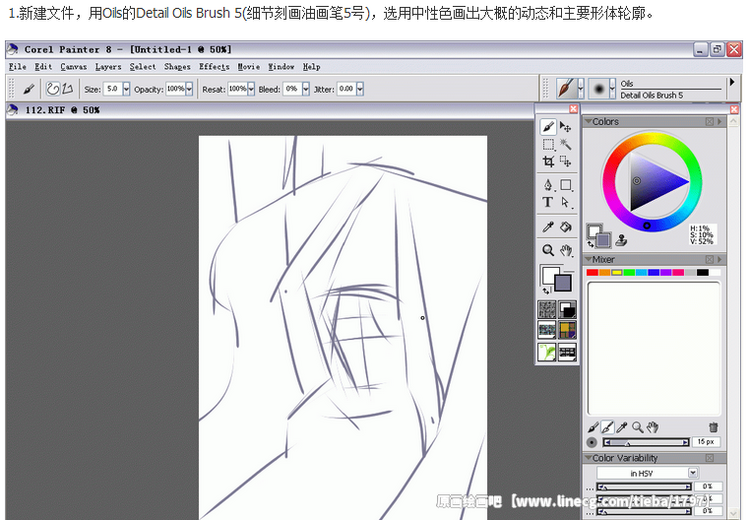
Task: Swap main and additional colors in toolbox
Action: click(546, 291)
